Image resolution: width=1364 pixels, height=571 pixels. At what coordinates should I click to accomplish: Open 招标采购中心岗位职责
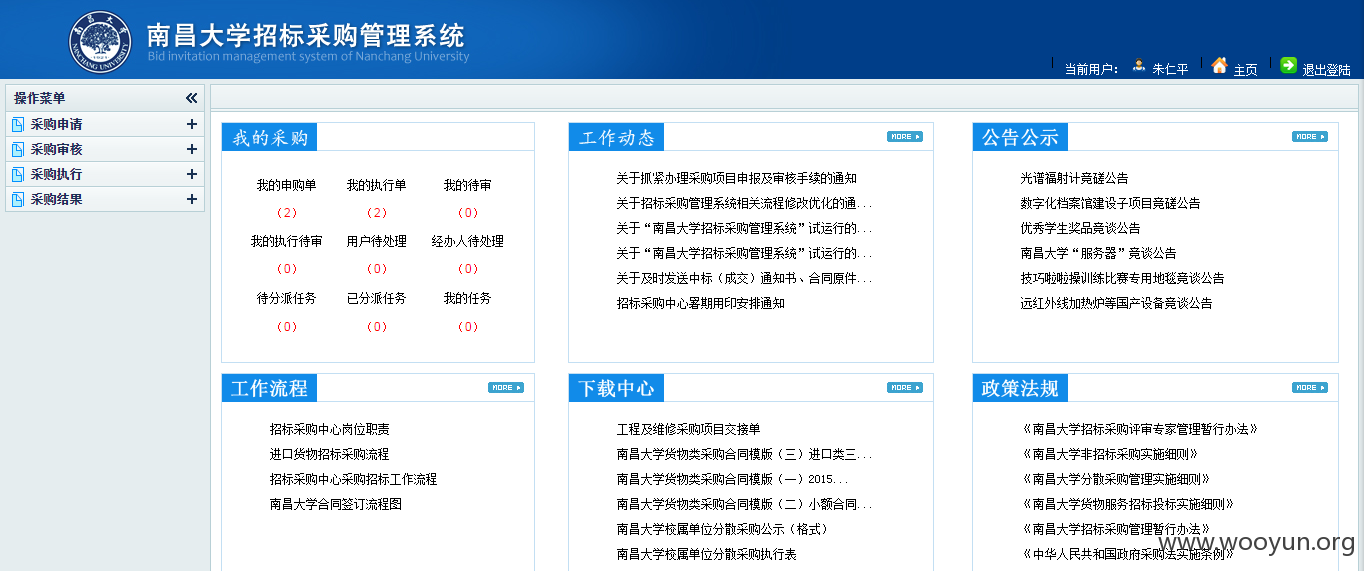329,429
